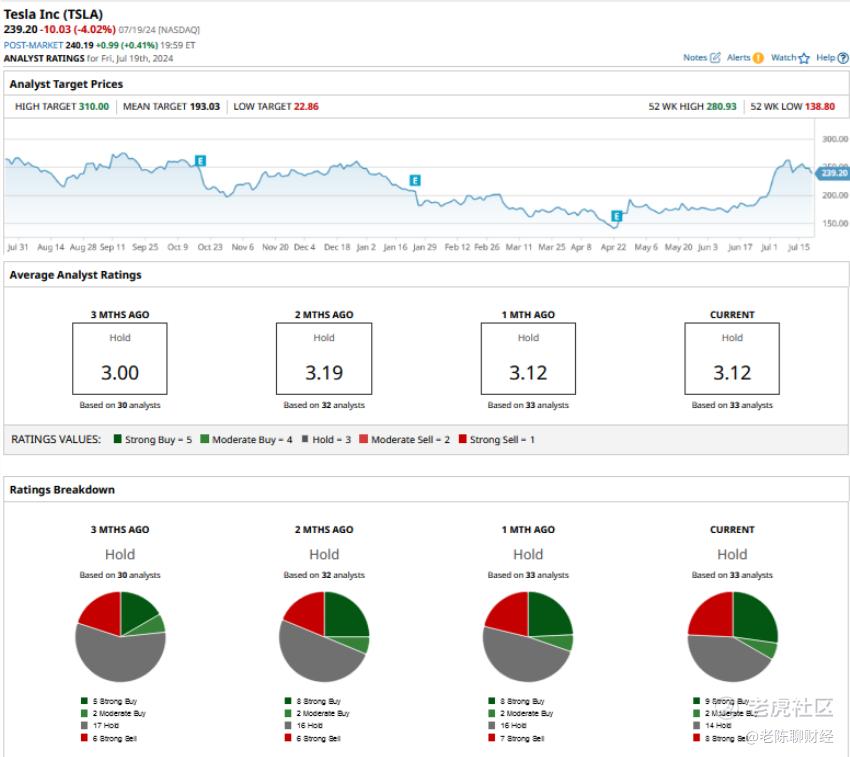
Task: Click the orange Alerts bell icon
Action: pyautogui.click(x=758, y=57)
